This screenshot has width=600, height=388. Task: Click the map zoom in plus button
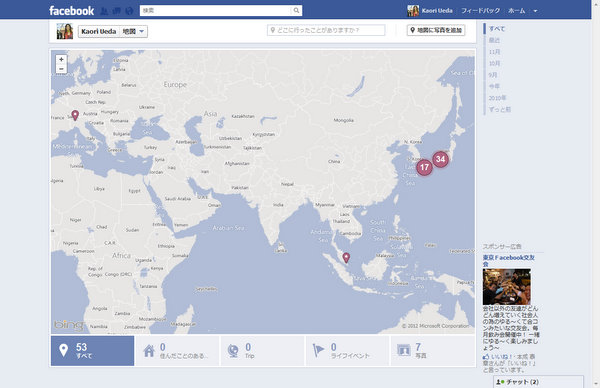pos(61,59)
